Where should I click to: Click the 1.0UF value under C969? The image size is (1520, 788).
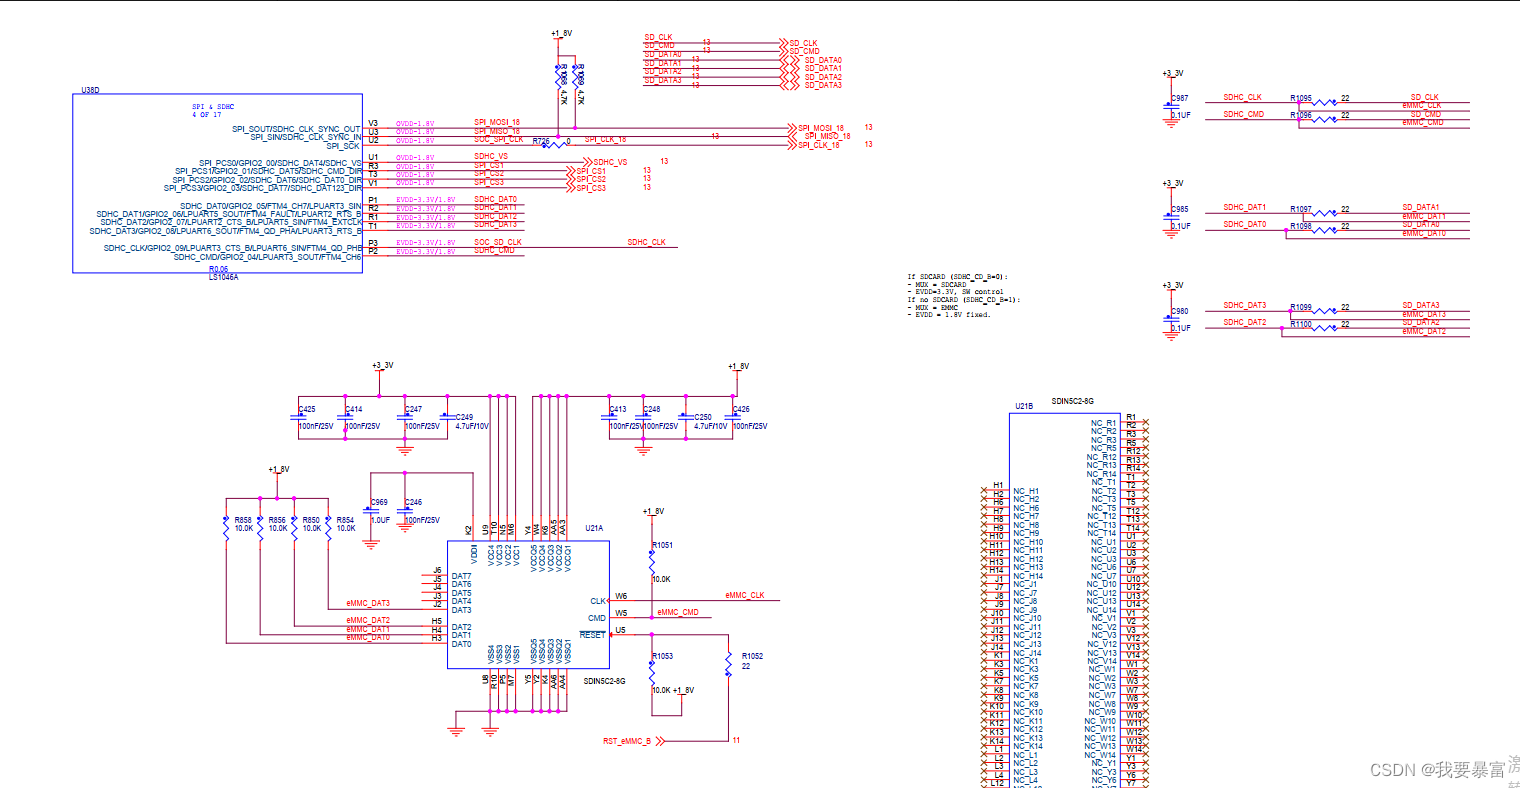(380, 520)
